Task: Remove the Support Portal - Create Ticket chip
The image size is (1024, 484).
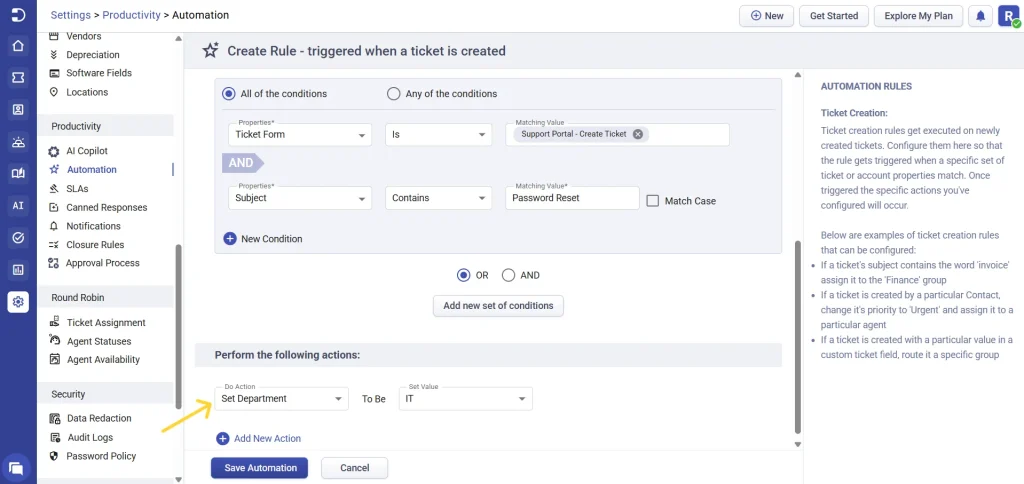Action: click(x=638, y=134)
